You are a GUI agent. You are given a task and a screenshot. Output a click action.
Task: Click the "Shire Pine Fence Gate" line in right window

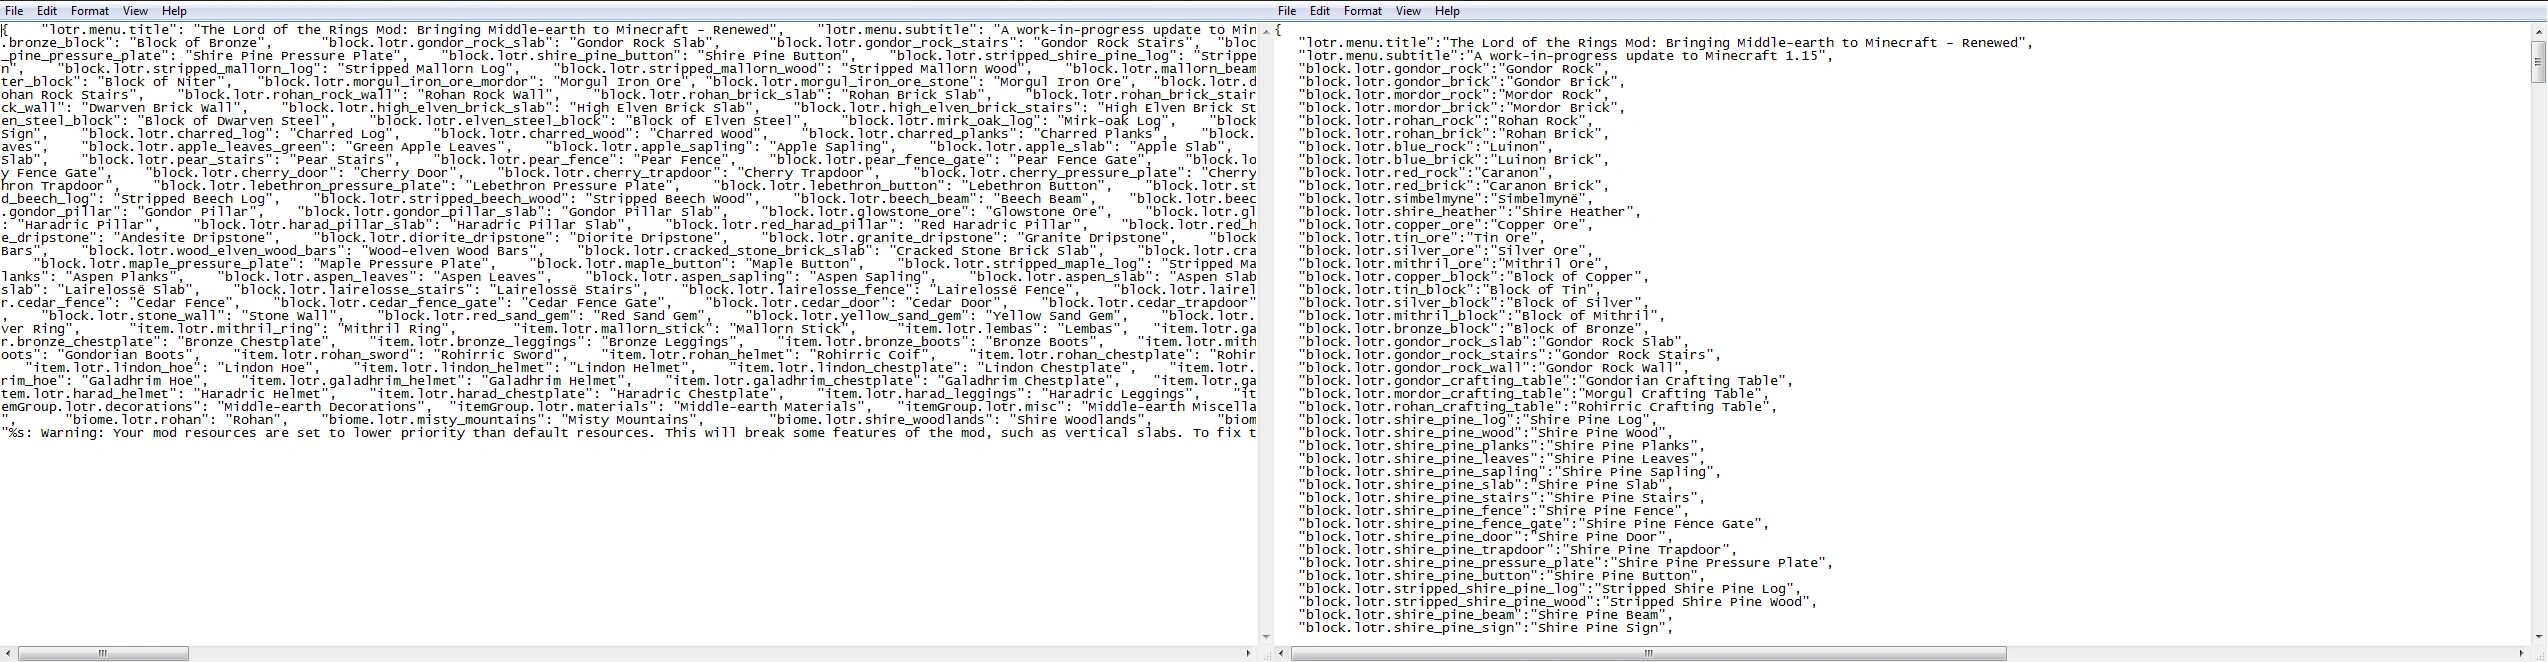point(1536,524)
